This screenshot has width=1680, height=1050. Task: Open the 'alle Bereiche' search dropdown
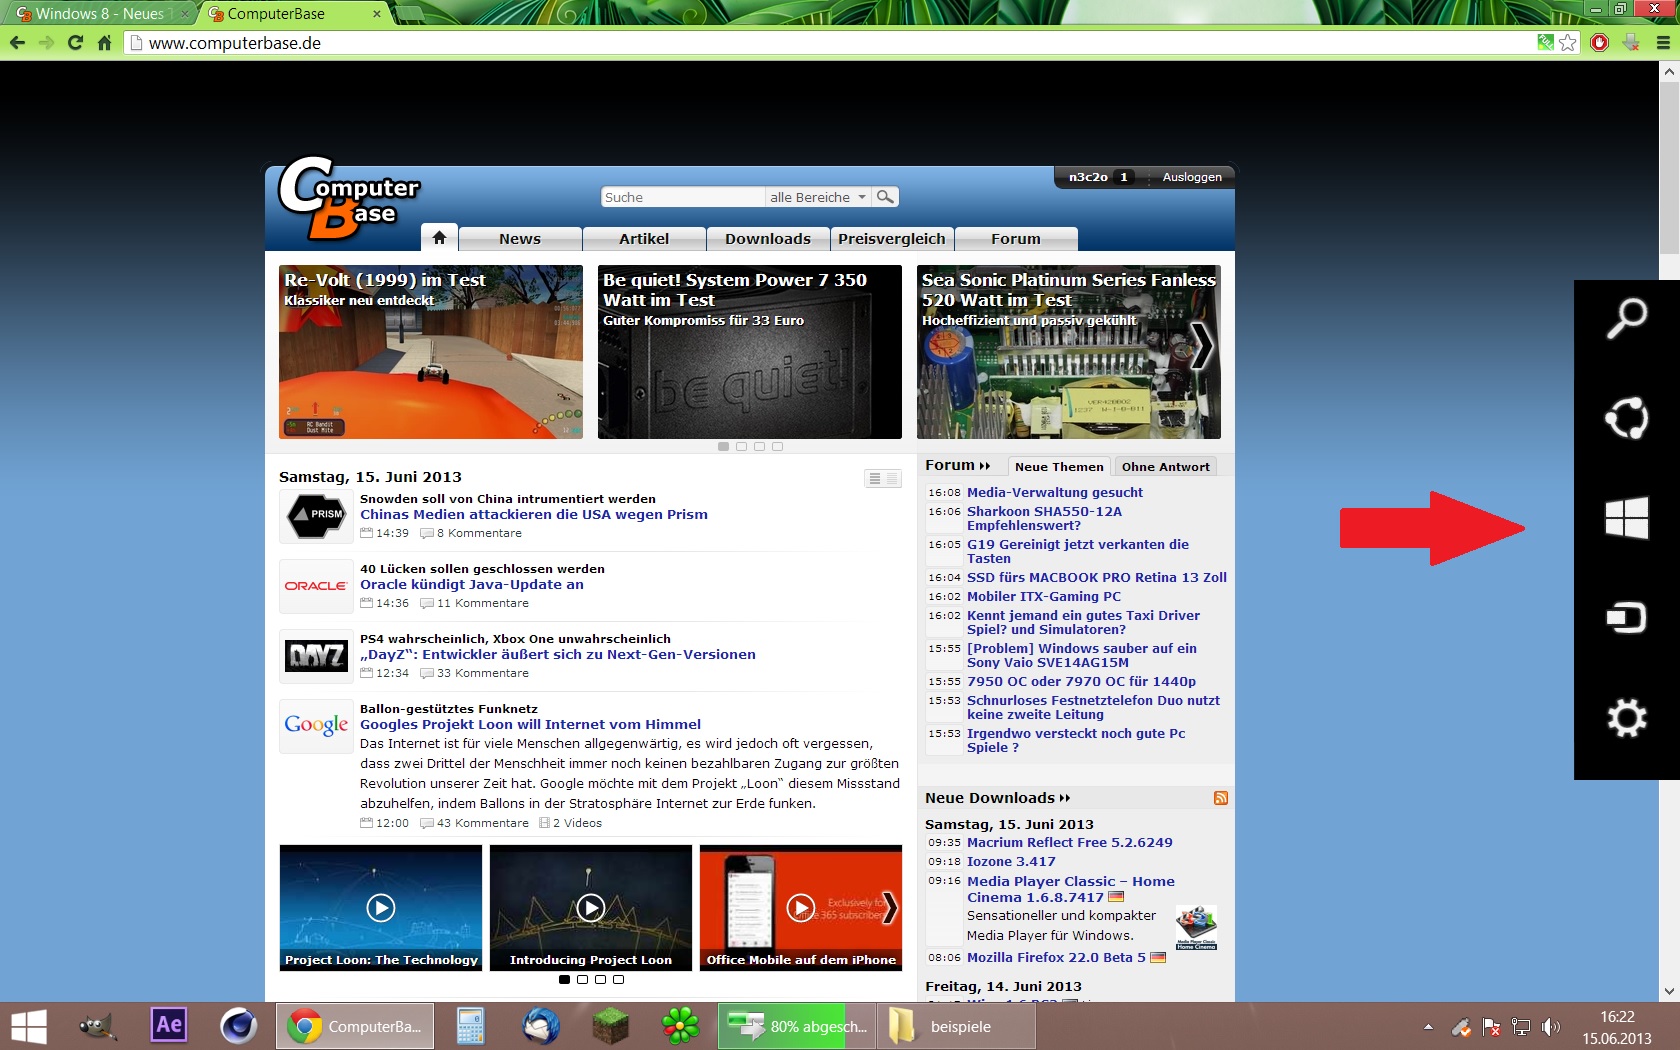[818, 197]
